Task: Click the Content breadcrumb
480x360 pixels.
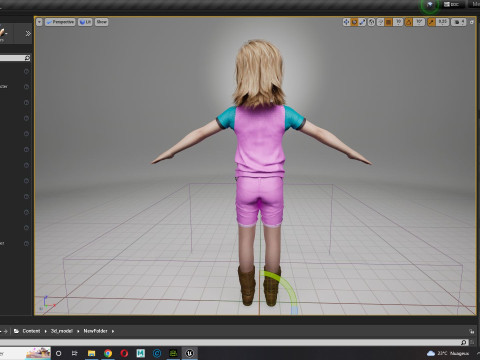Action: coord(31,331)
